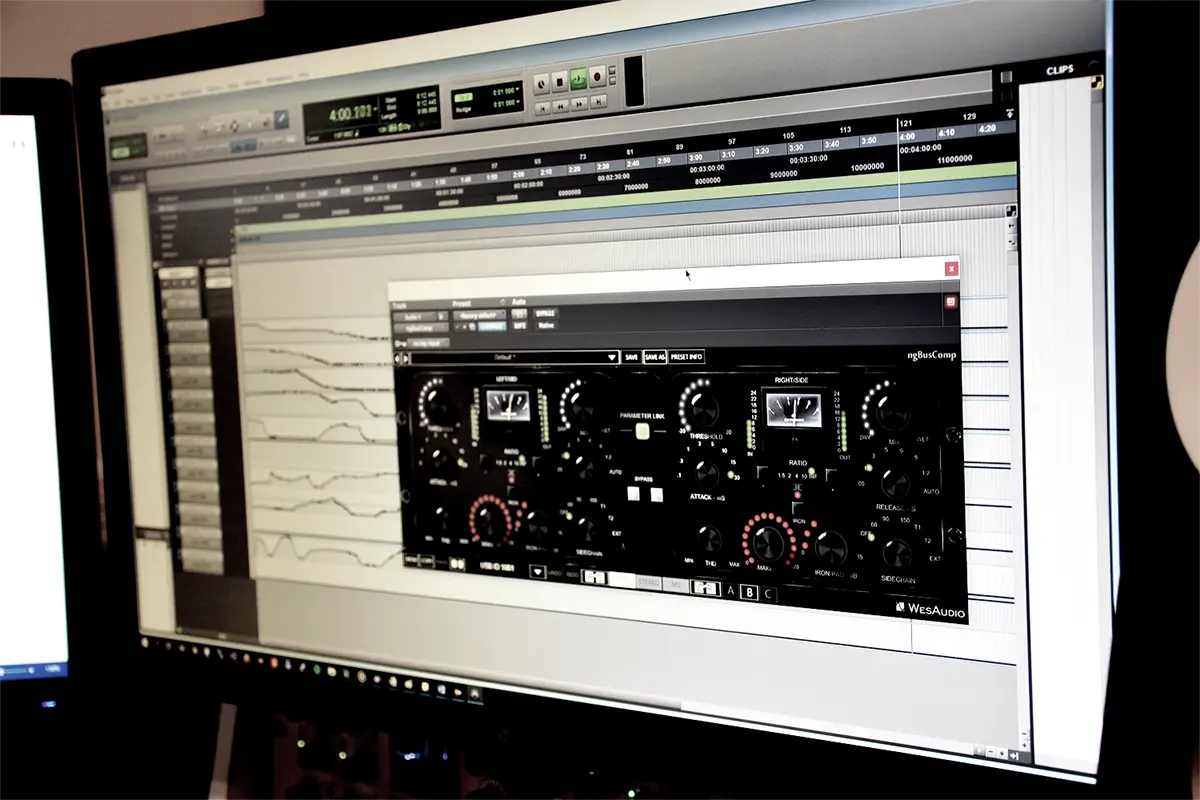
Task: Close the ngBusComp plugin window
Action: (x=951, y=268)
